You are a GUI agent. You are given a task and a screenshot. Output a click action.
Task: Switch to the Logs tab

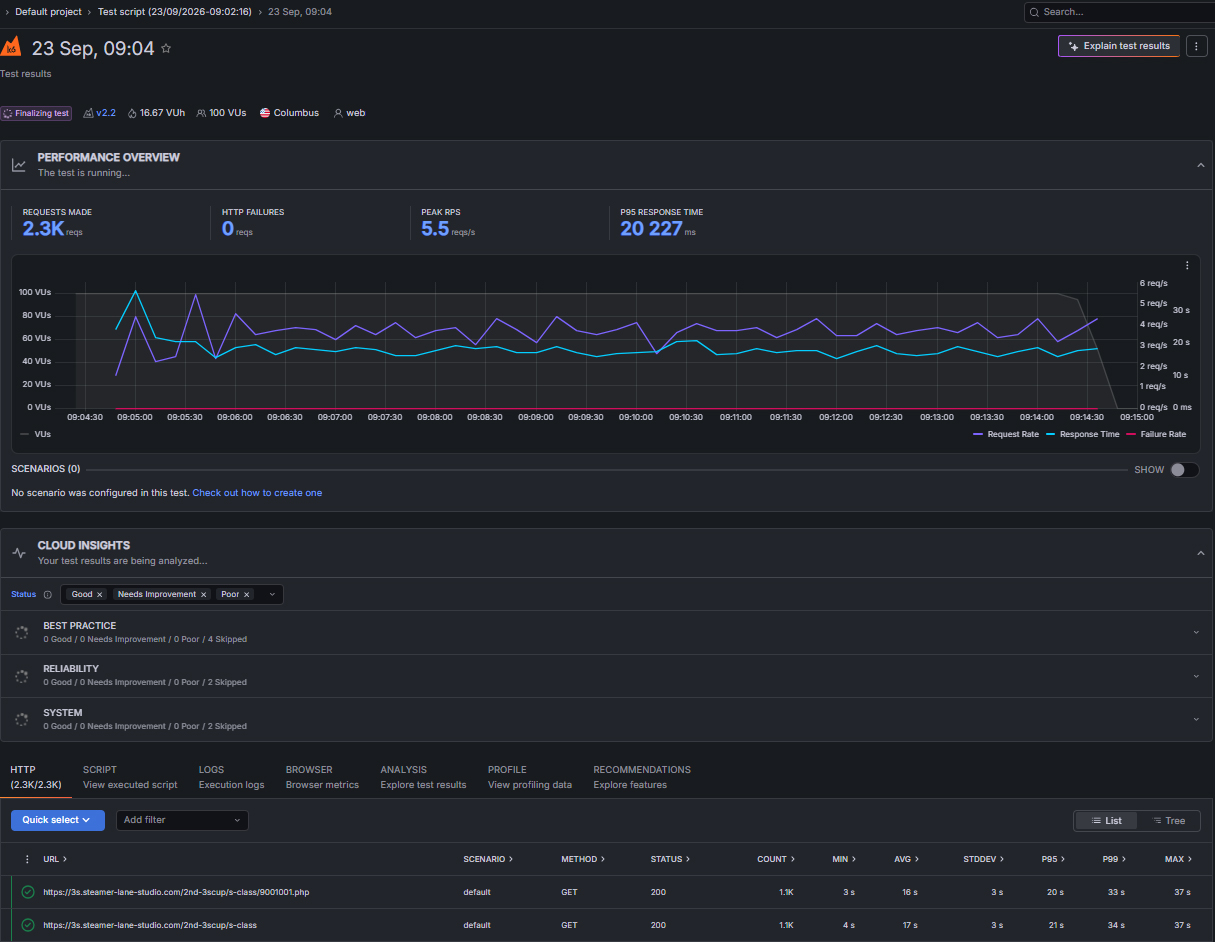coord(231,777)
